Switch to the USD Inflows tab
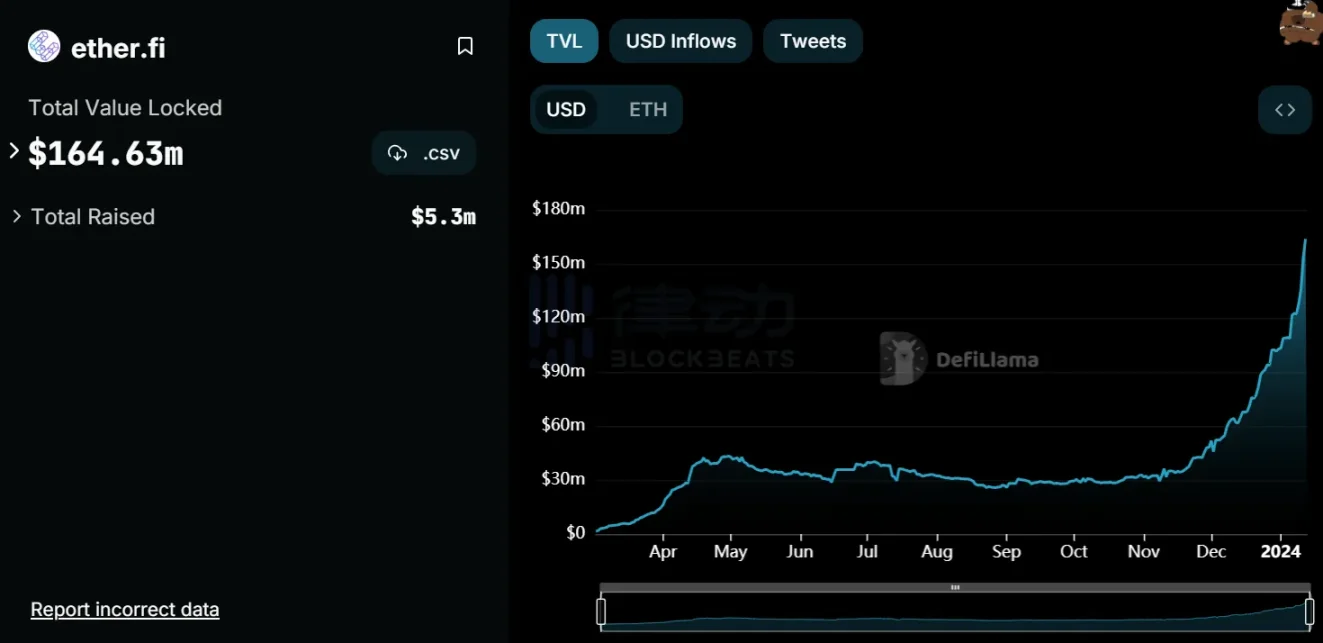1323x643 pixels. click(680, 41)
